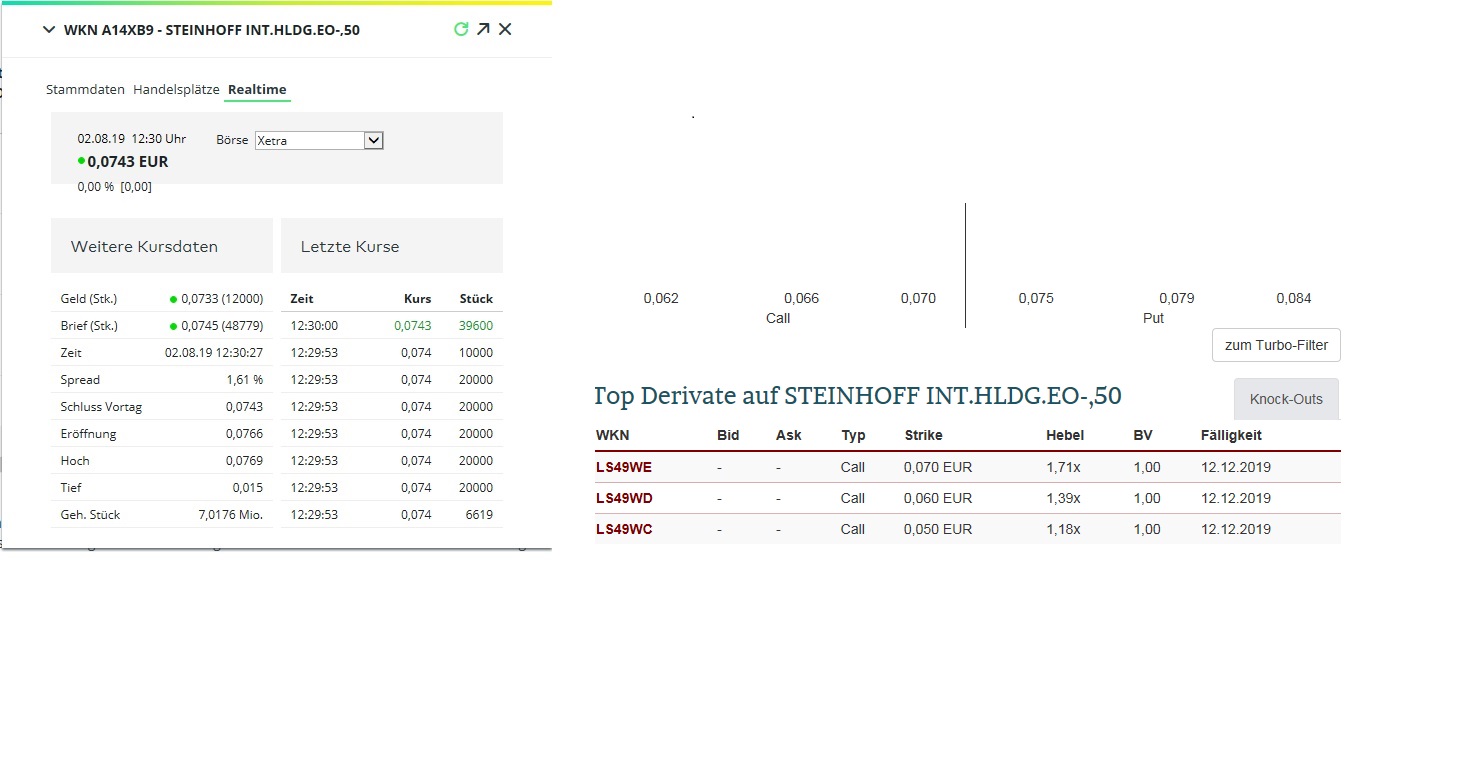
Task: Open the Börse Xetra dropdown
Action: (x=319, y=141)
